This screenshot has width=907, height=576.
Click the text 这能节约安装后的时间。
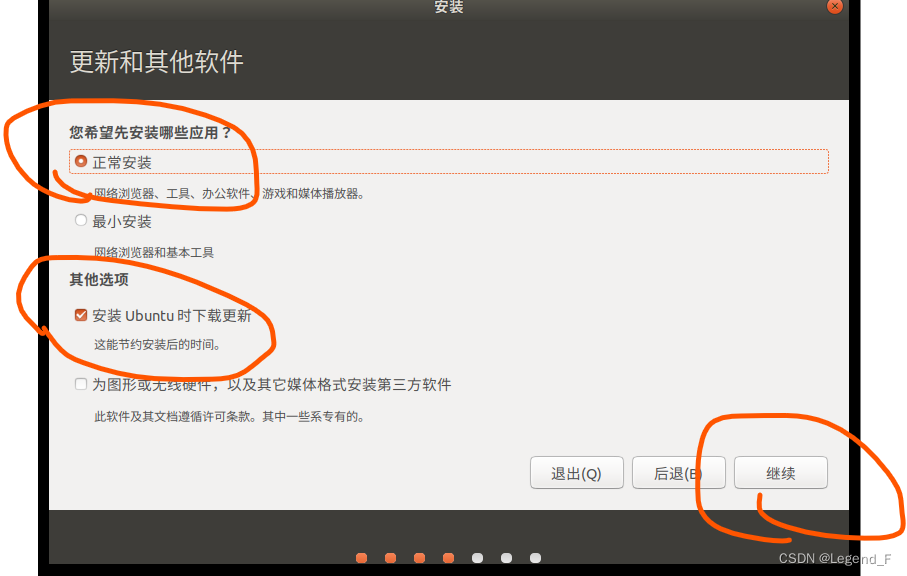(x=157, y=345)
